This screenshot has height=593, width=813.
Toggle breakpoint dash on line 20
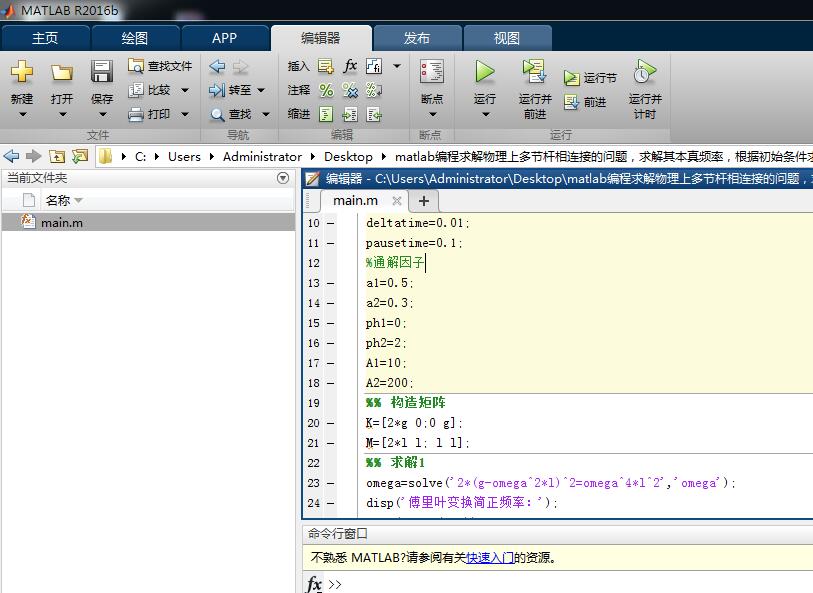click(330, 423)
